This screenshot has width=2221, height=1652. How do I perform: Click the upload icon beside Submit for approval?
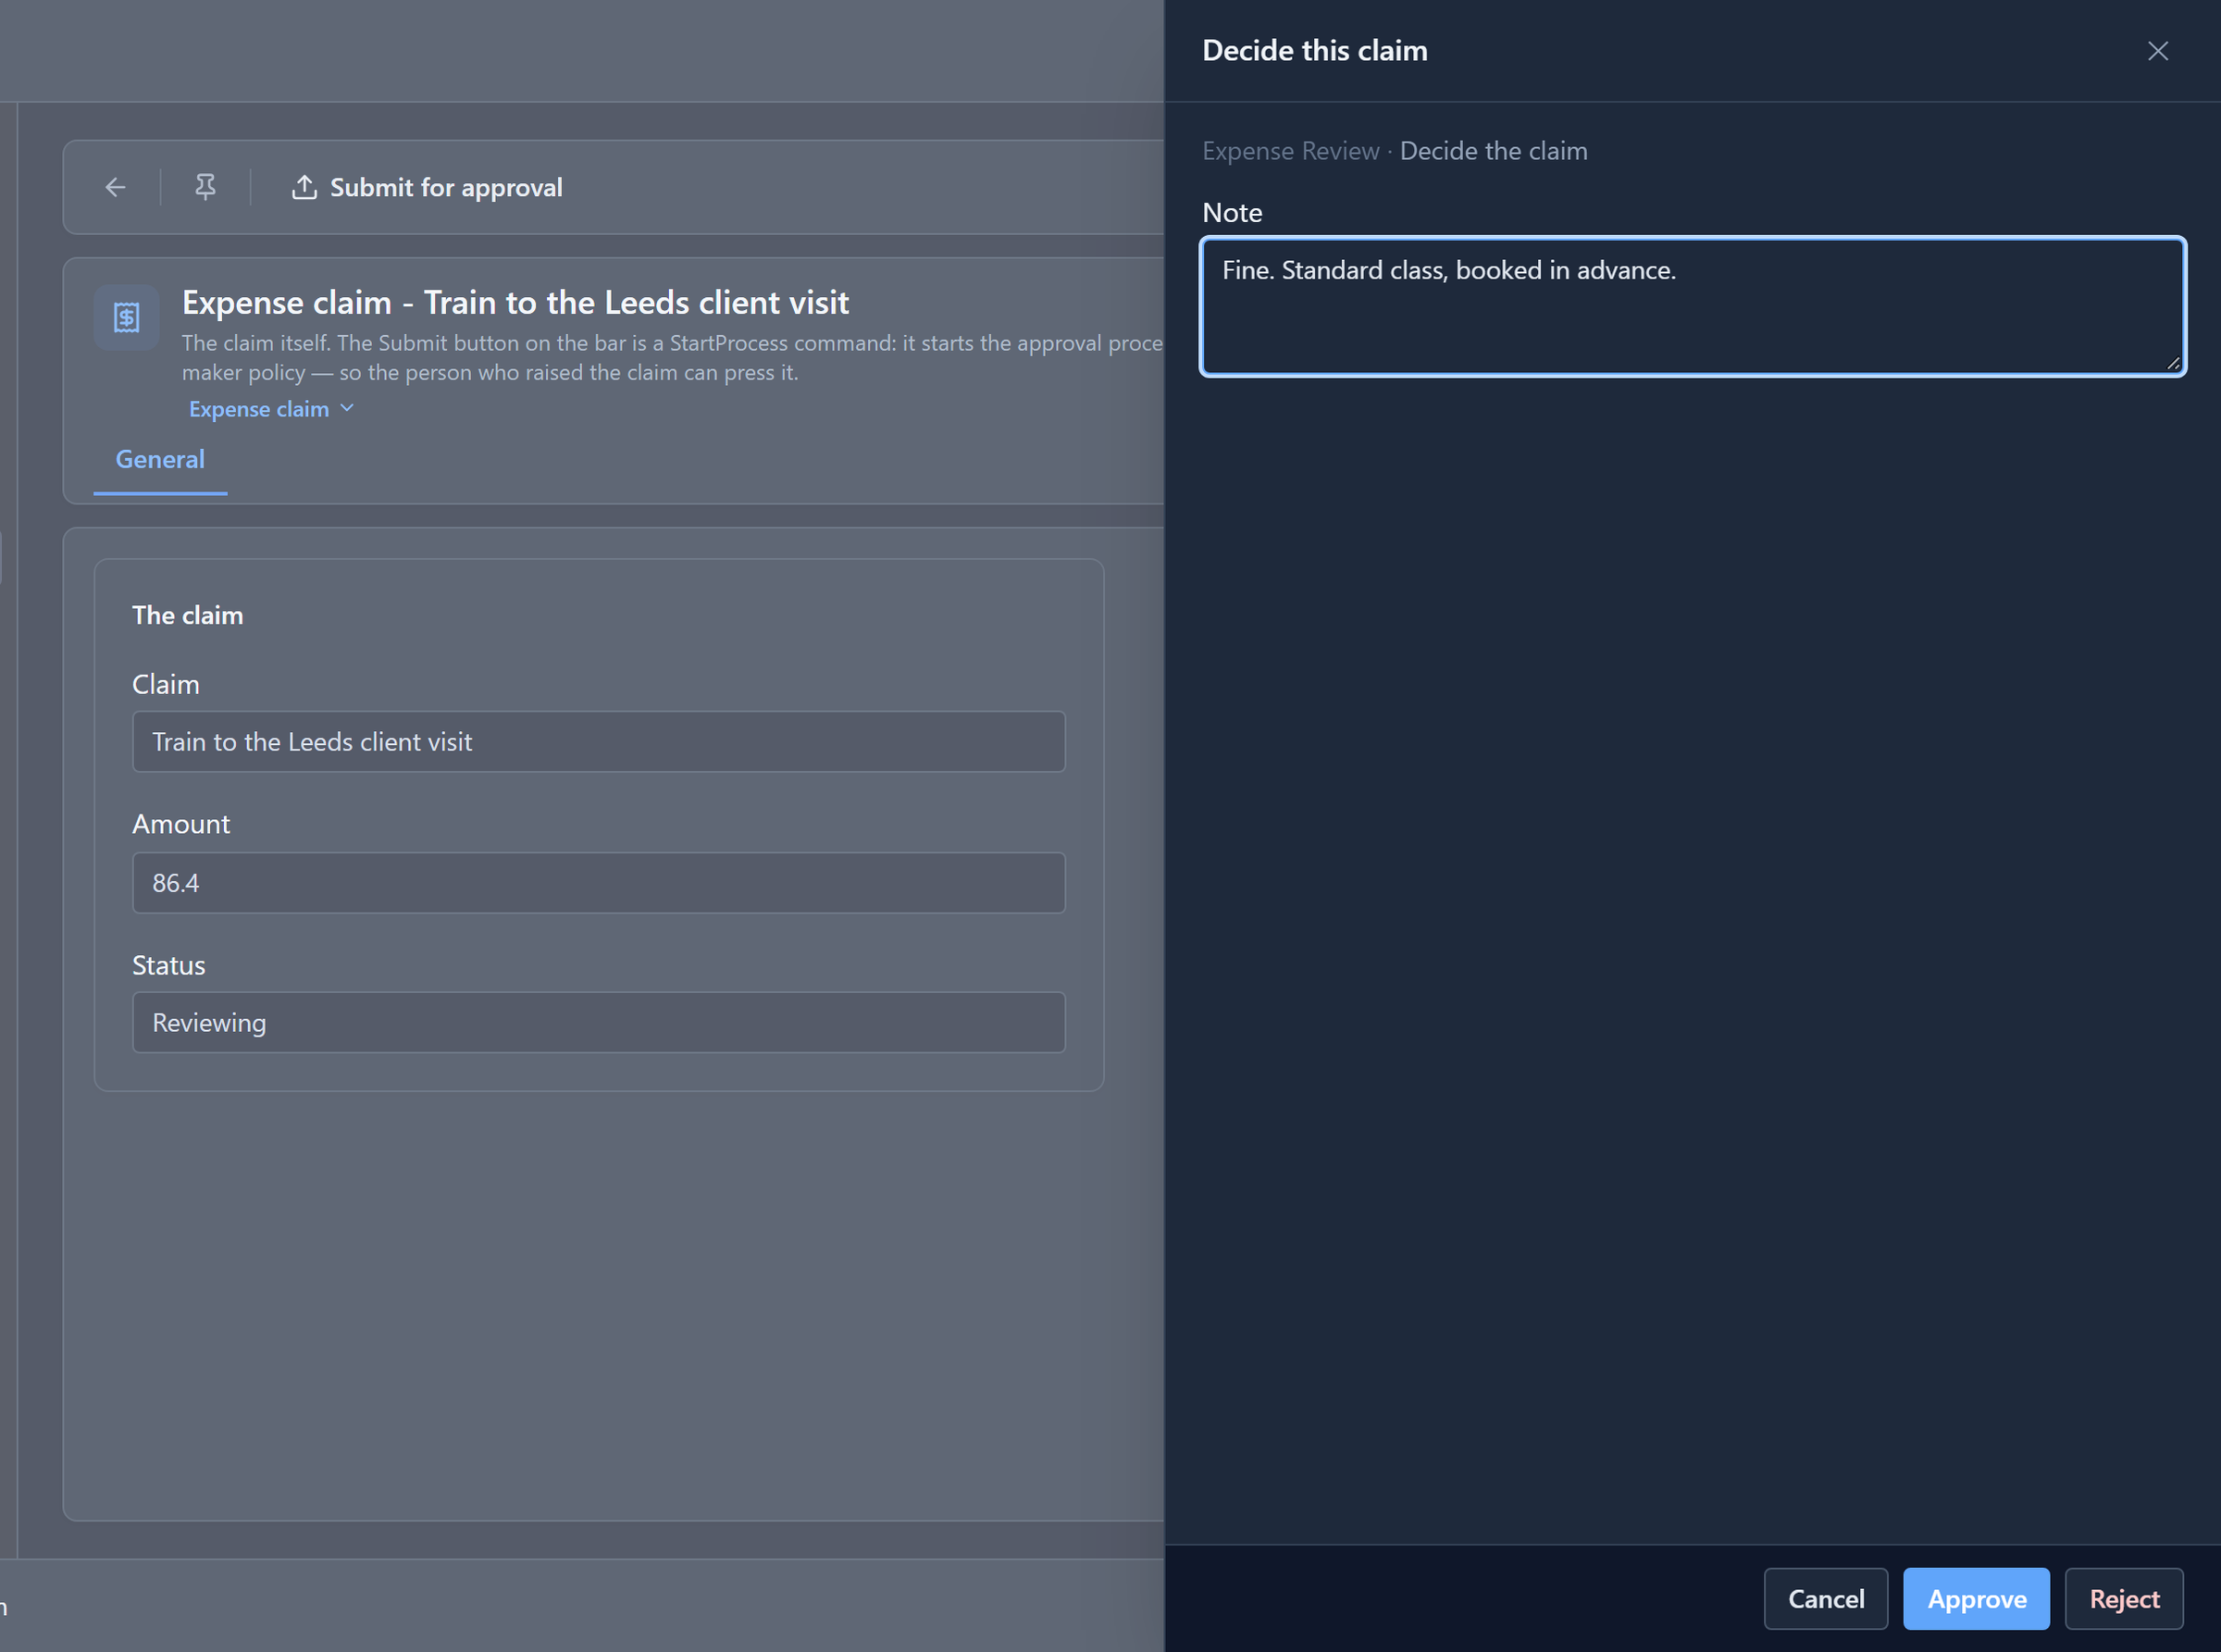[x=304, y=187]
